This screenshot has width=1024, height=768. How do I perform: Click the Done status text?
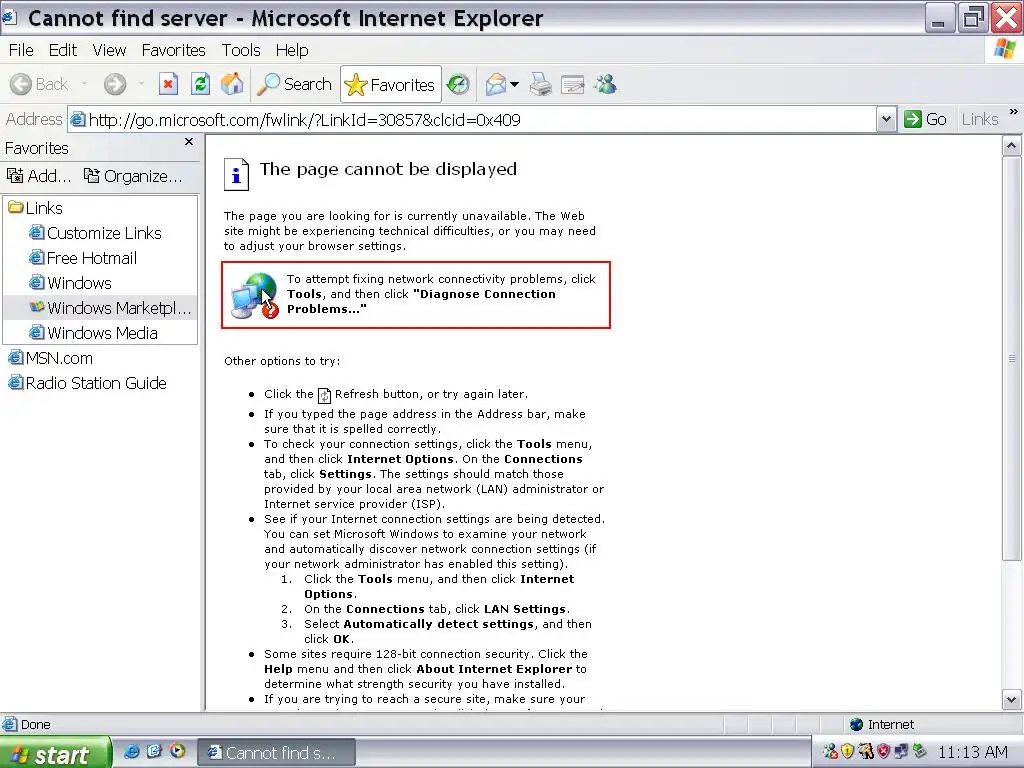point(35,724)
